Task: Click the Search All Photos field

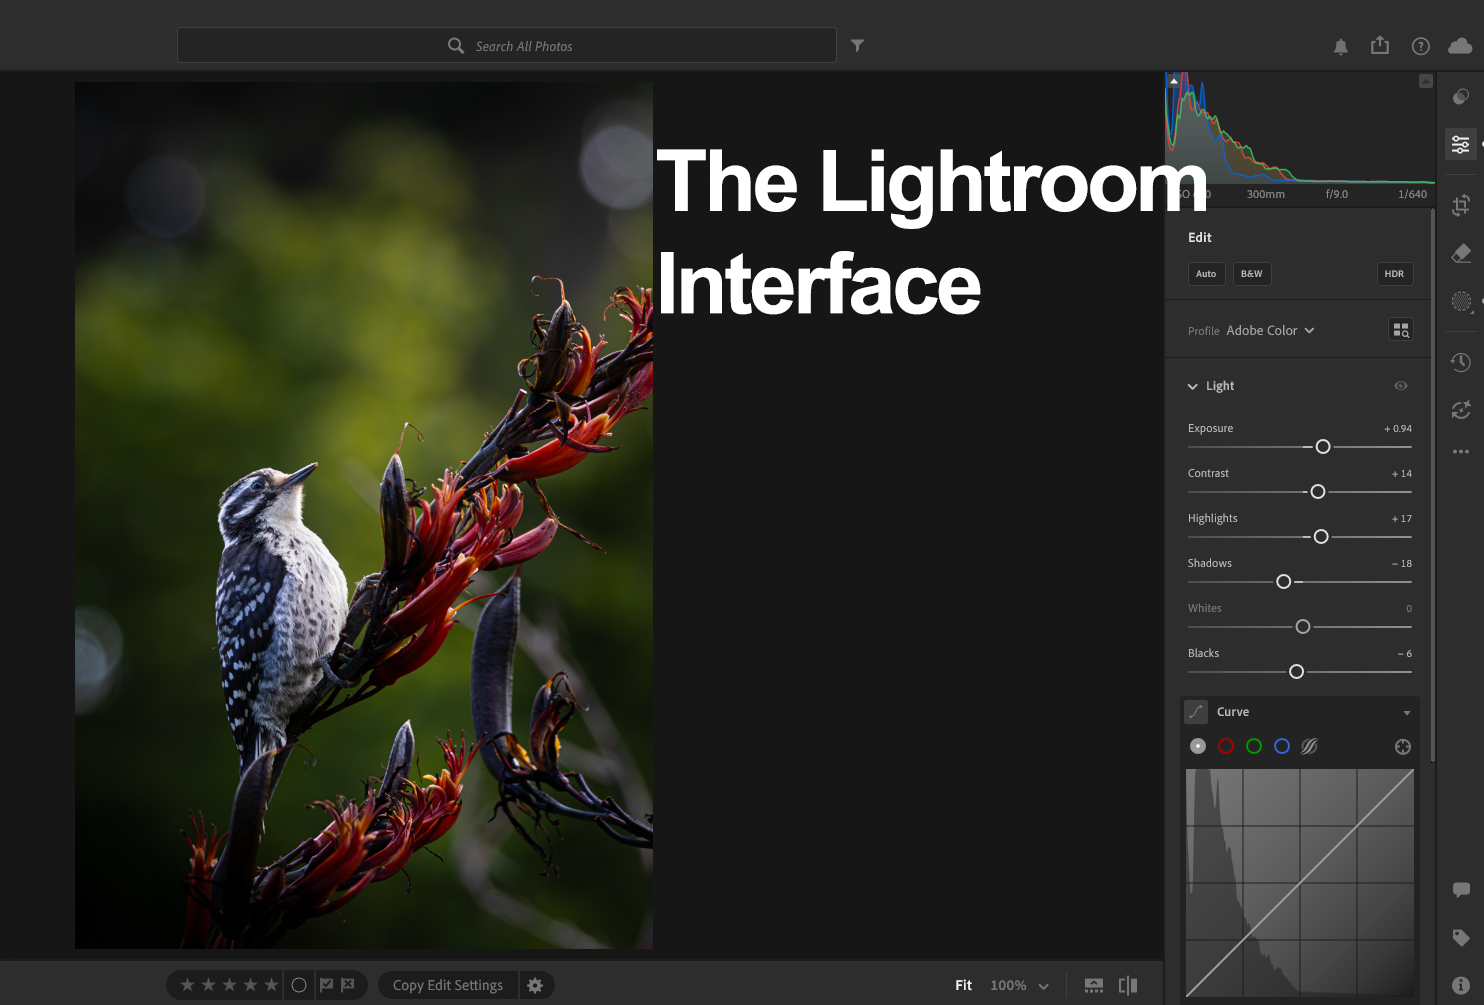Action: pyautogui.click(x=507, y=45)
